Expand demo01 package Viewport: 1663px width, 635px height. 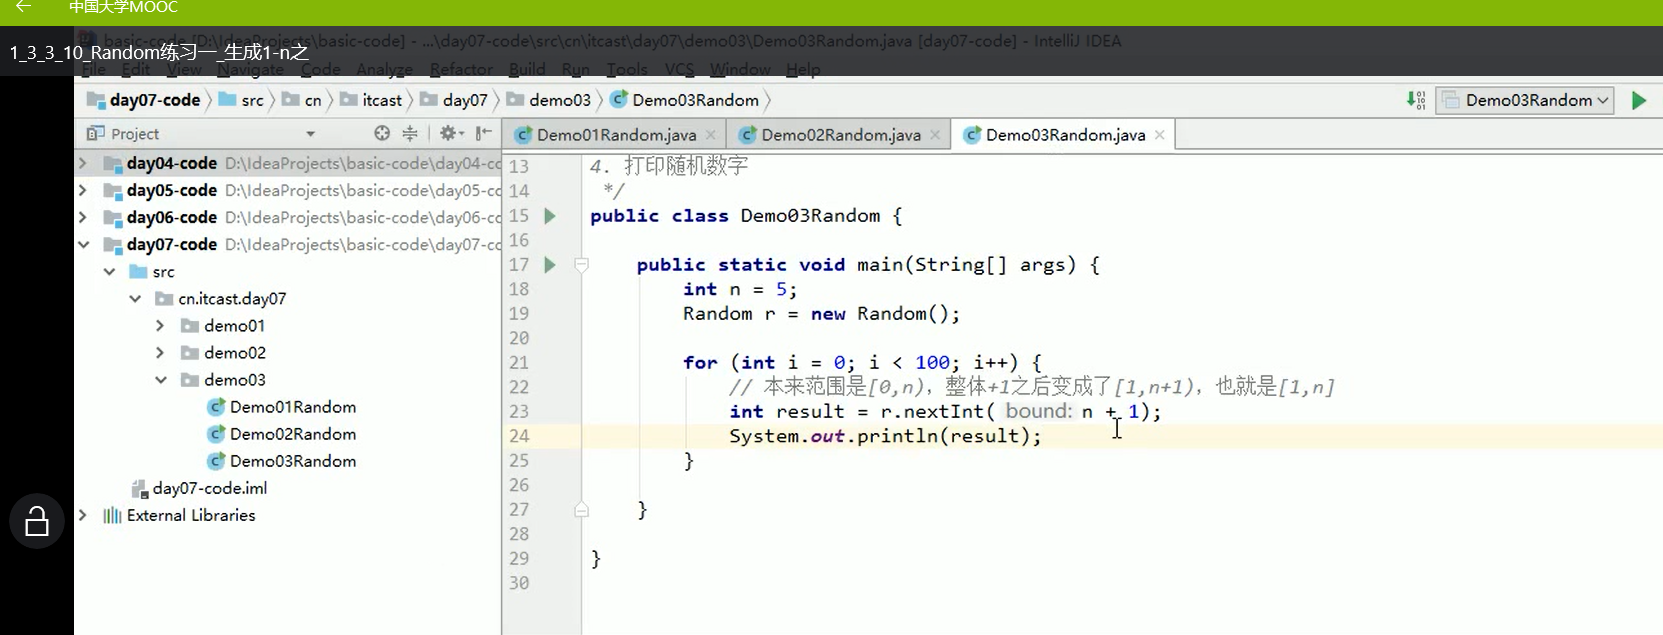[x=160, y=325]
